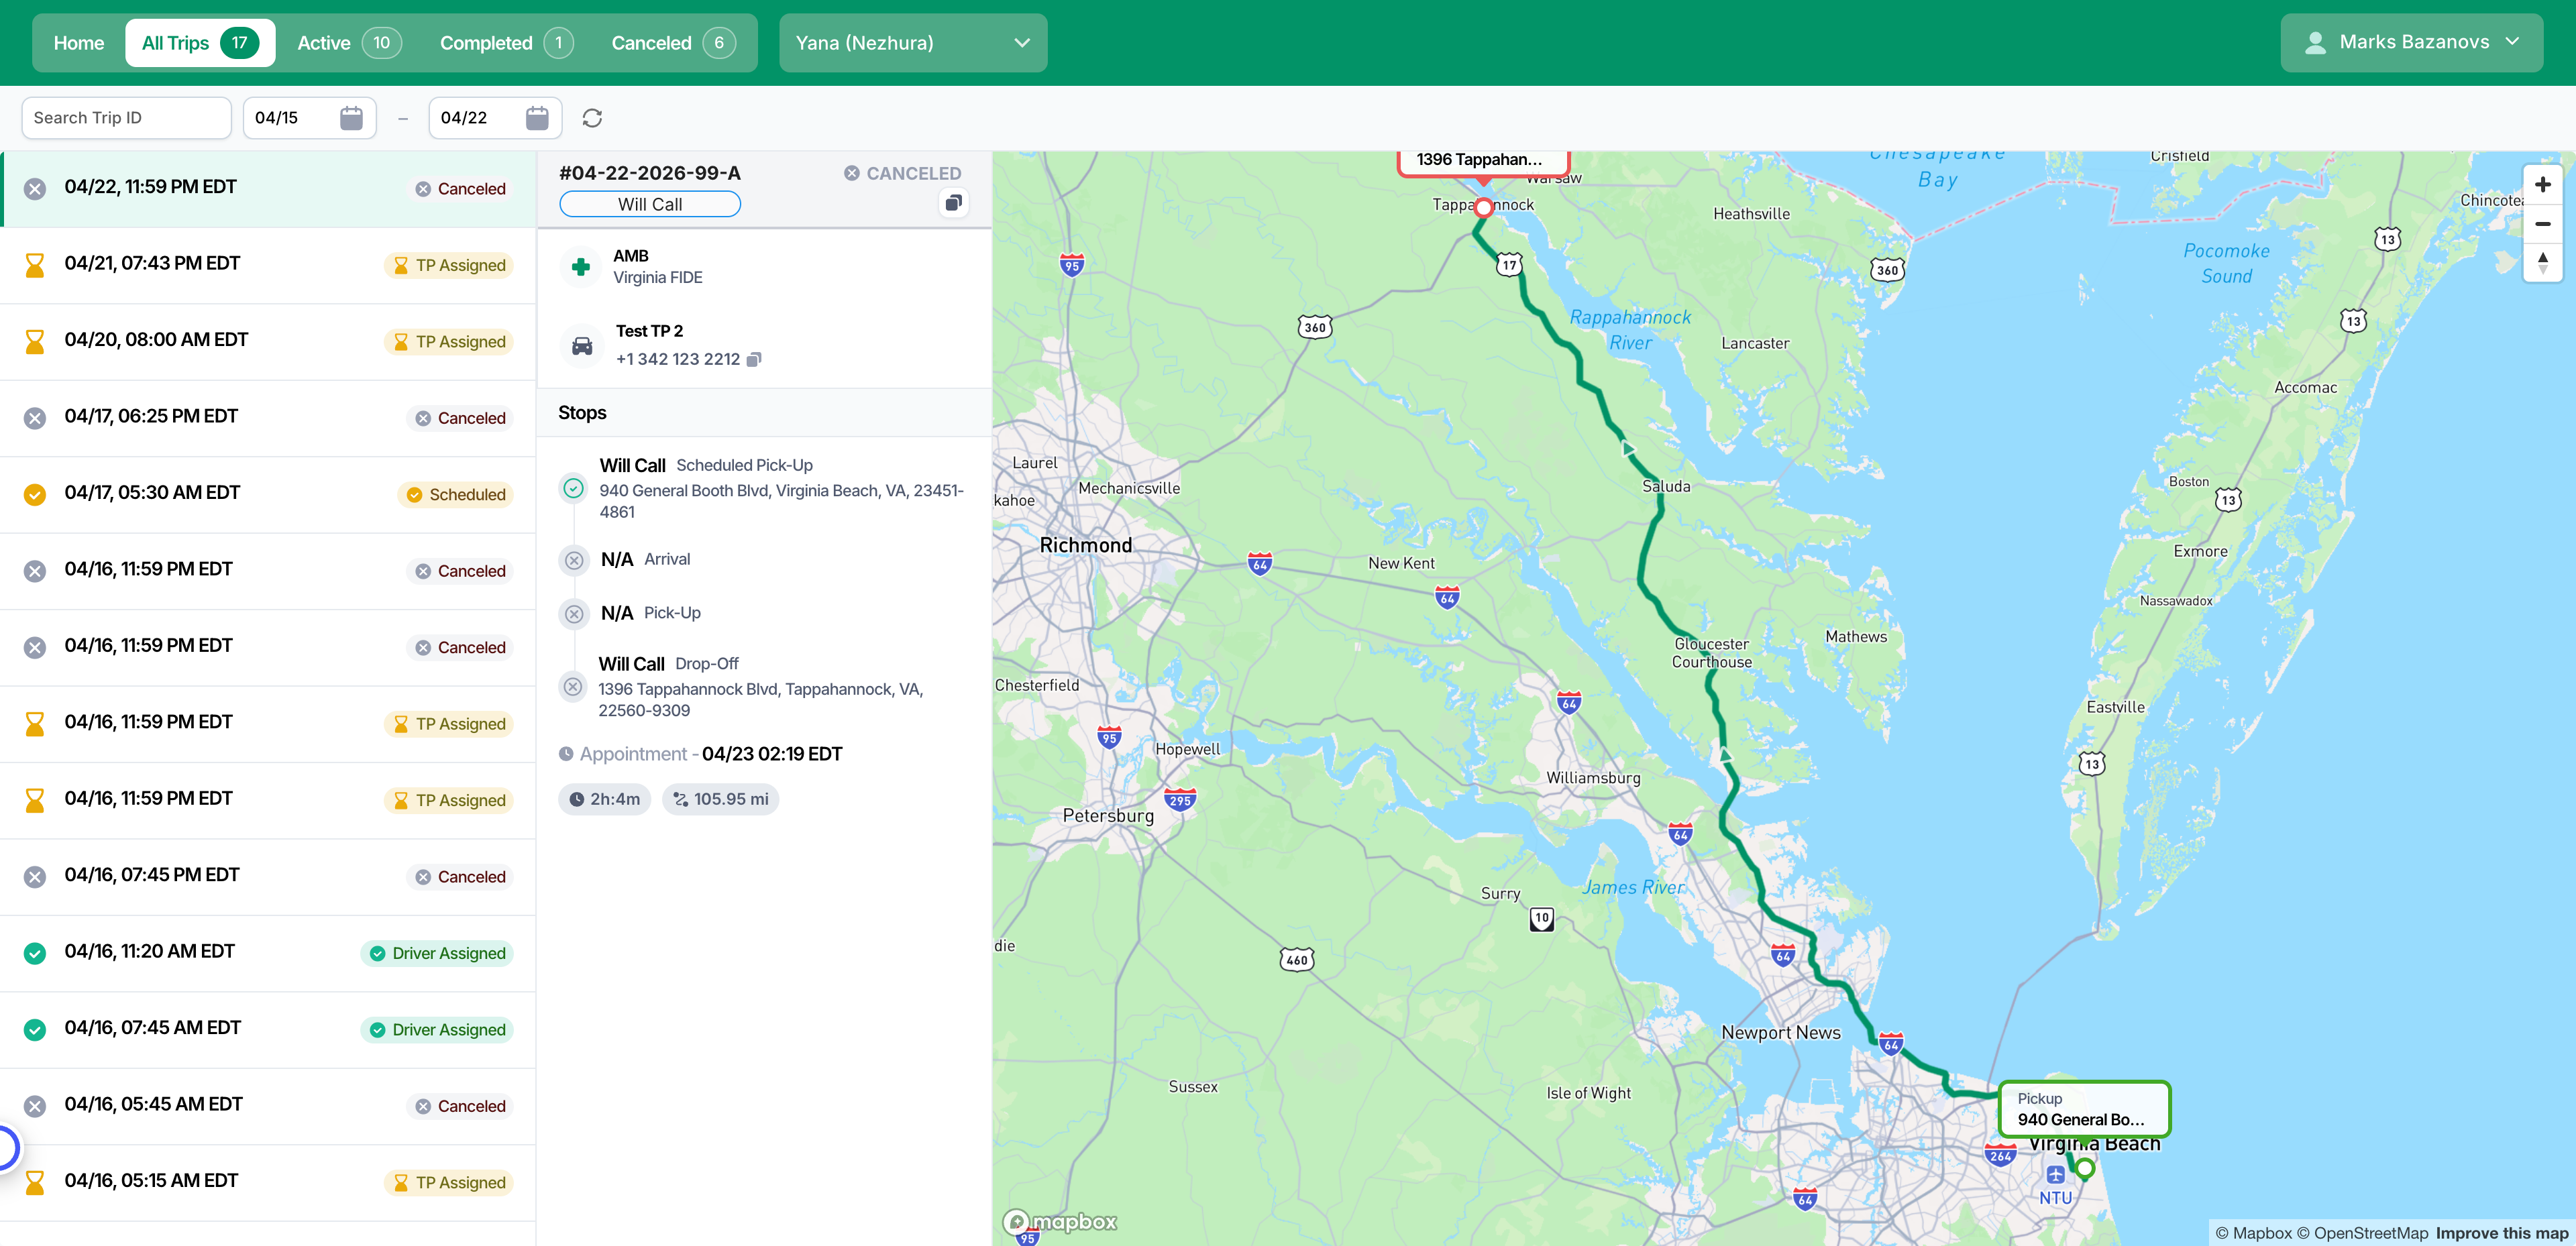Go to the Home tab
Image resolution: width=2576 pixels, height=1246 pixels.
[x=79, y=43]
